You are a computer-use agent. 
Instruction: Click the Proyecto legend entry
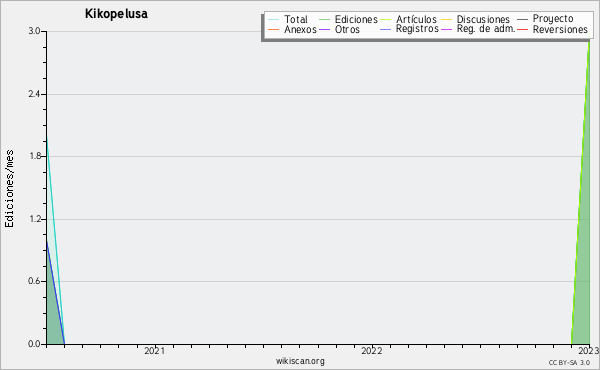coord(545,18)
